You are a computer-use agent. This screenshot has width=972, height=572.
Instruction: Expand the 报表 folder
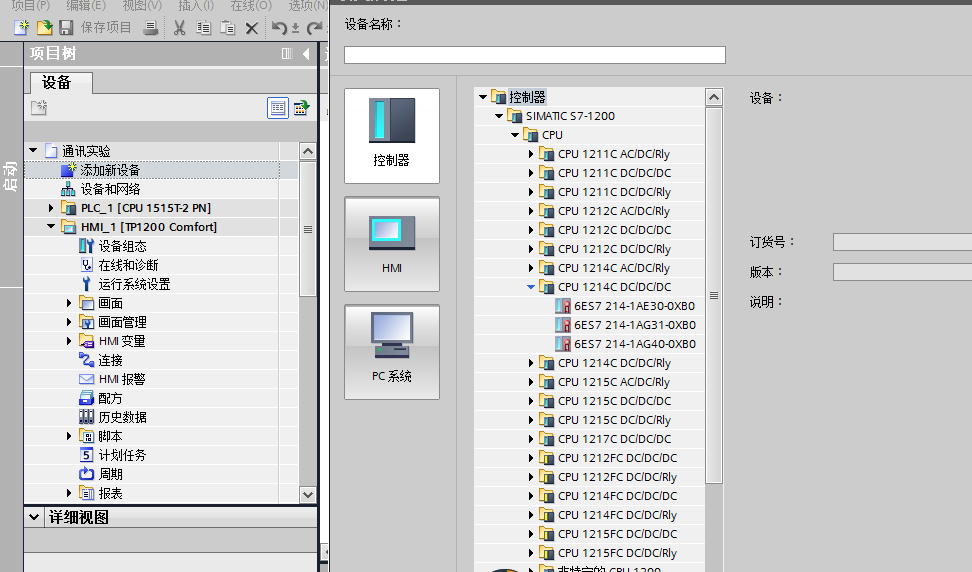(69, 493)
